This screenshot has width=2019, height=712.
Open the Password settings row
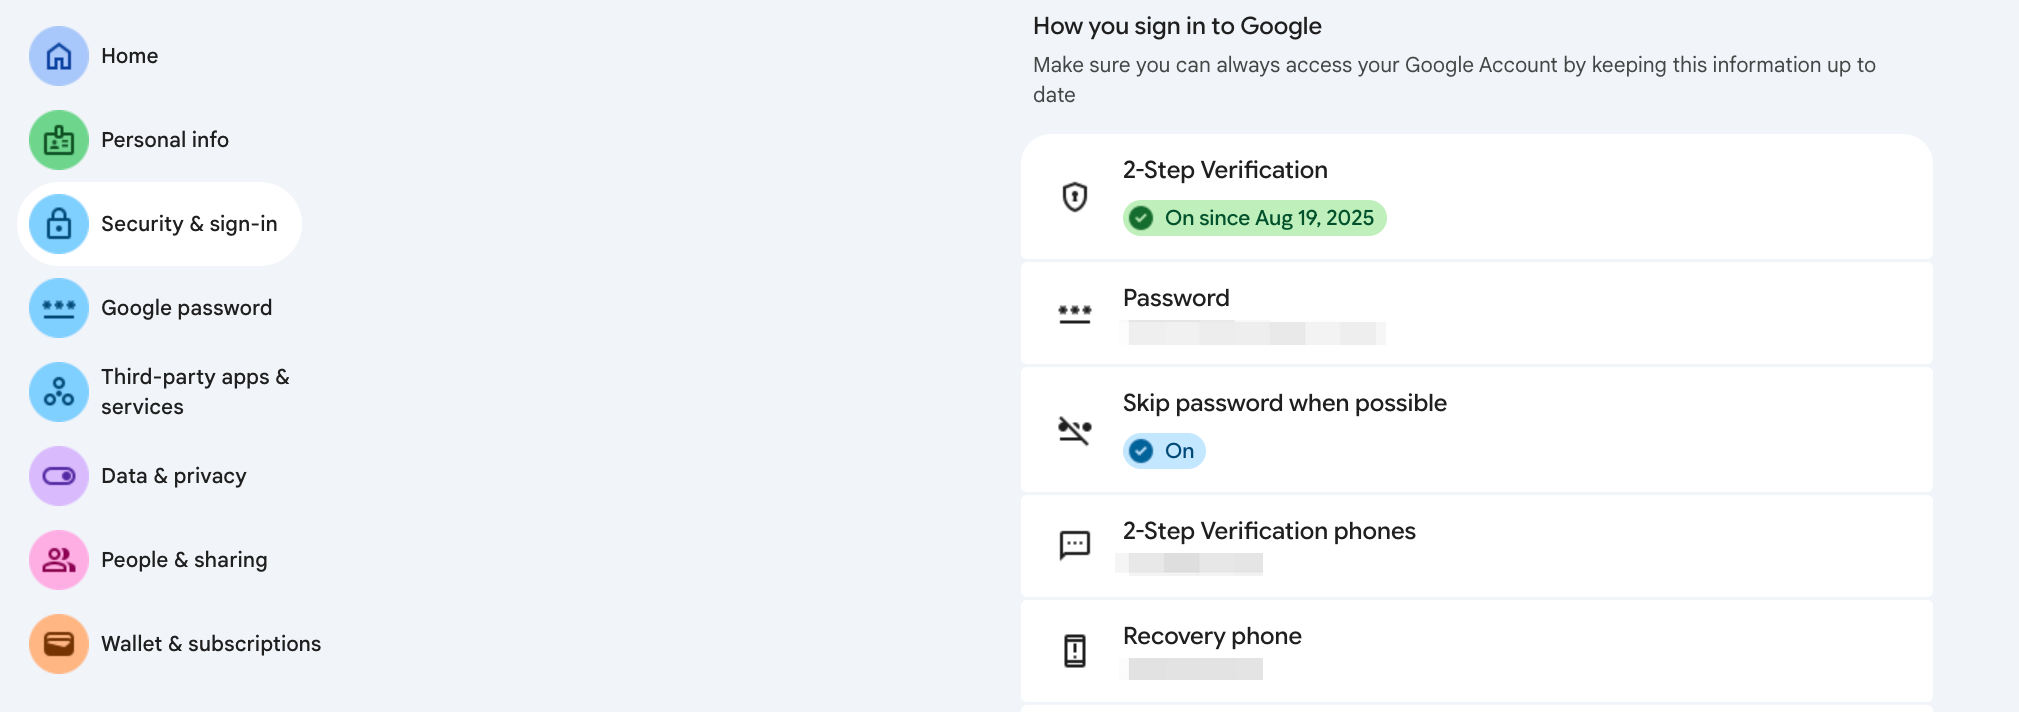pos(1476,313)
